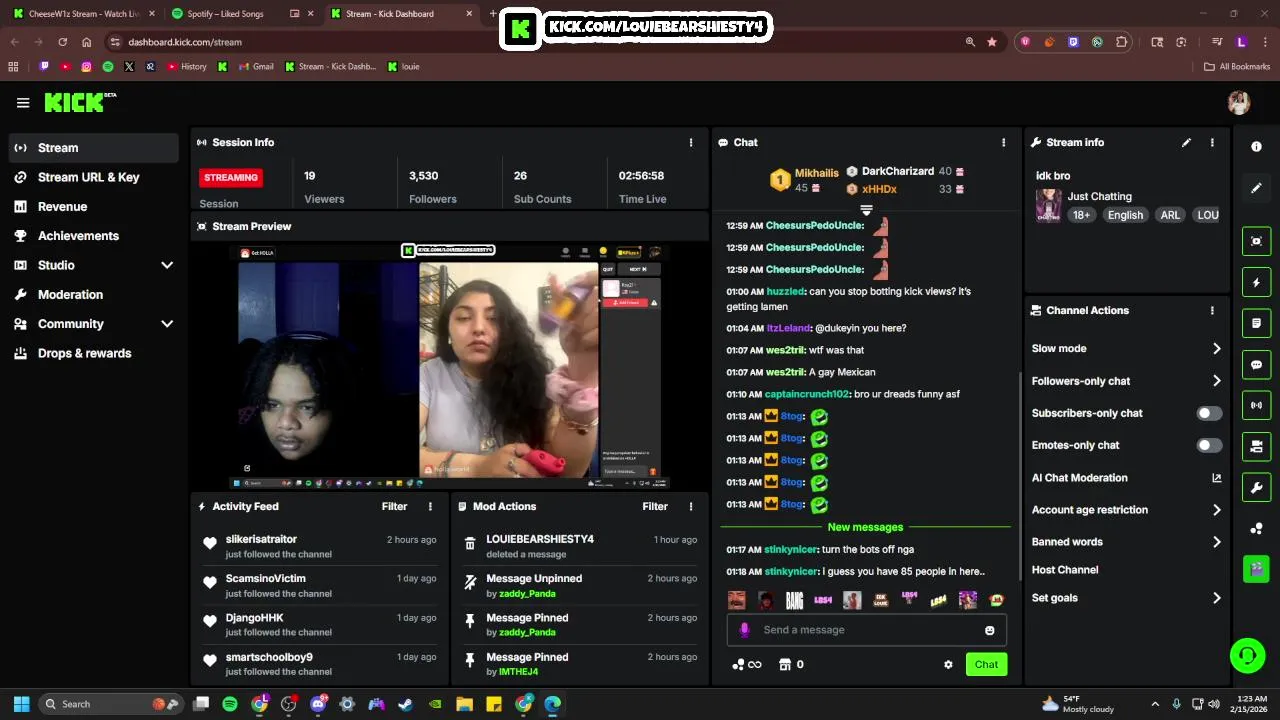Screen dimensions: 1280x720
Task: Open AI Chat Moderation external link
Action: [x=1216, y=478]
